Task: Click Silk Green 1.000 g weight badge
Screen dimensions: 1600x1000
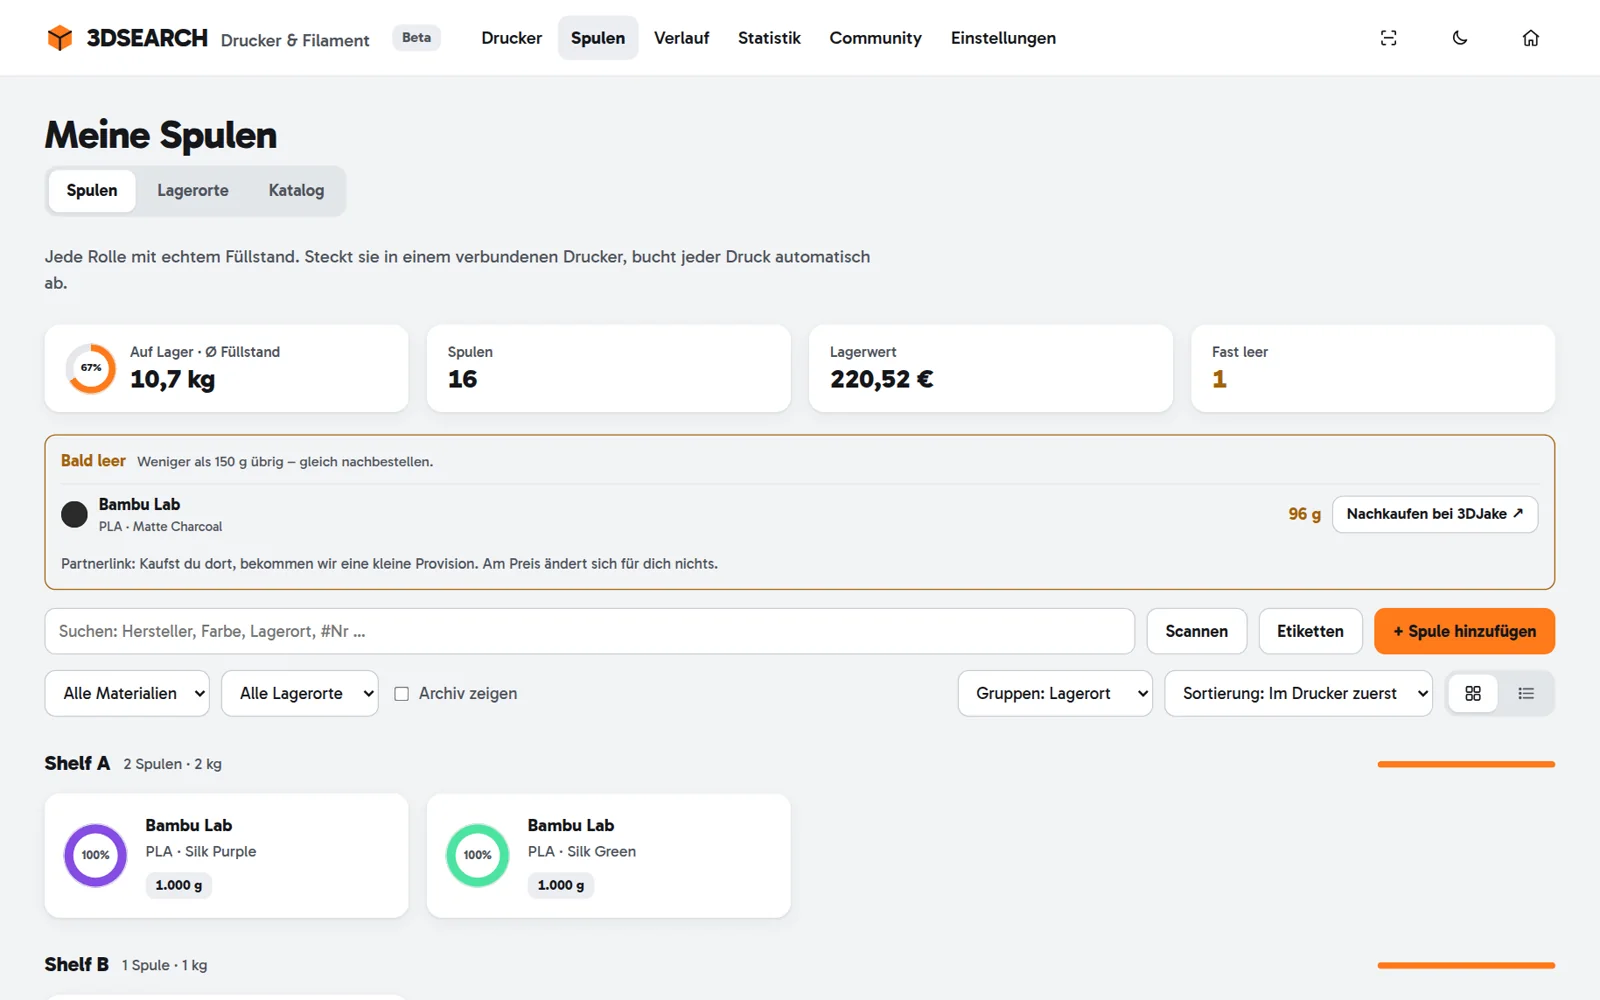Action: (x=561, y=885)
